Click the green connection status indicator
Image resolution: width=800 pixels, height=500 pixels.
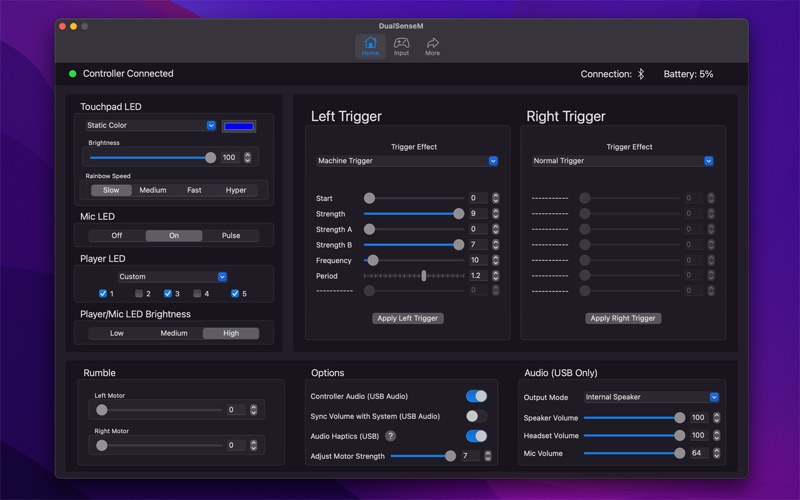[72, 73]
